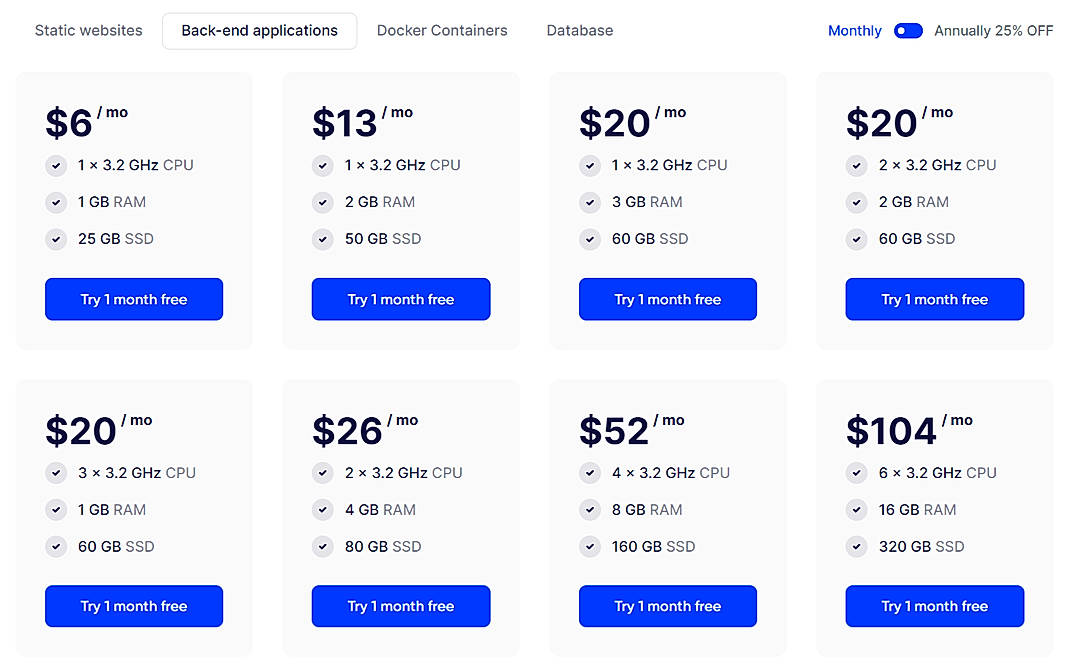Click the checkmark beside 16 GB RAM in the $104 plan
The width and height of the screenshot is (1070, 669).
click(857, 510)
